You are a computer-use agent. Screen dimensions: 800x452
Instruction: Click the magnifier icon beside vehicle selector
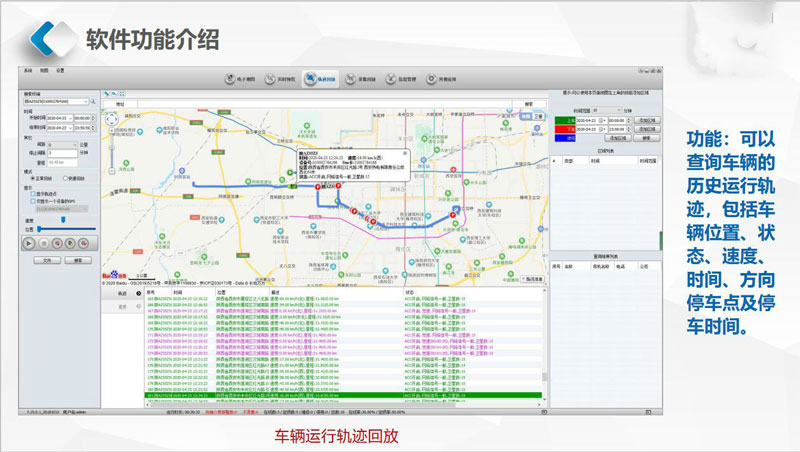[x=93, y=102]
